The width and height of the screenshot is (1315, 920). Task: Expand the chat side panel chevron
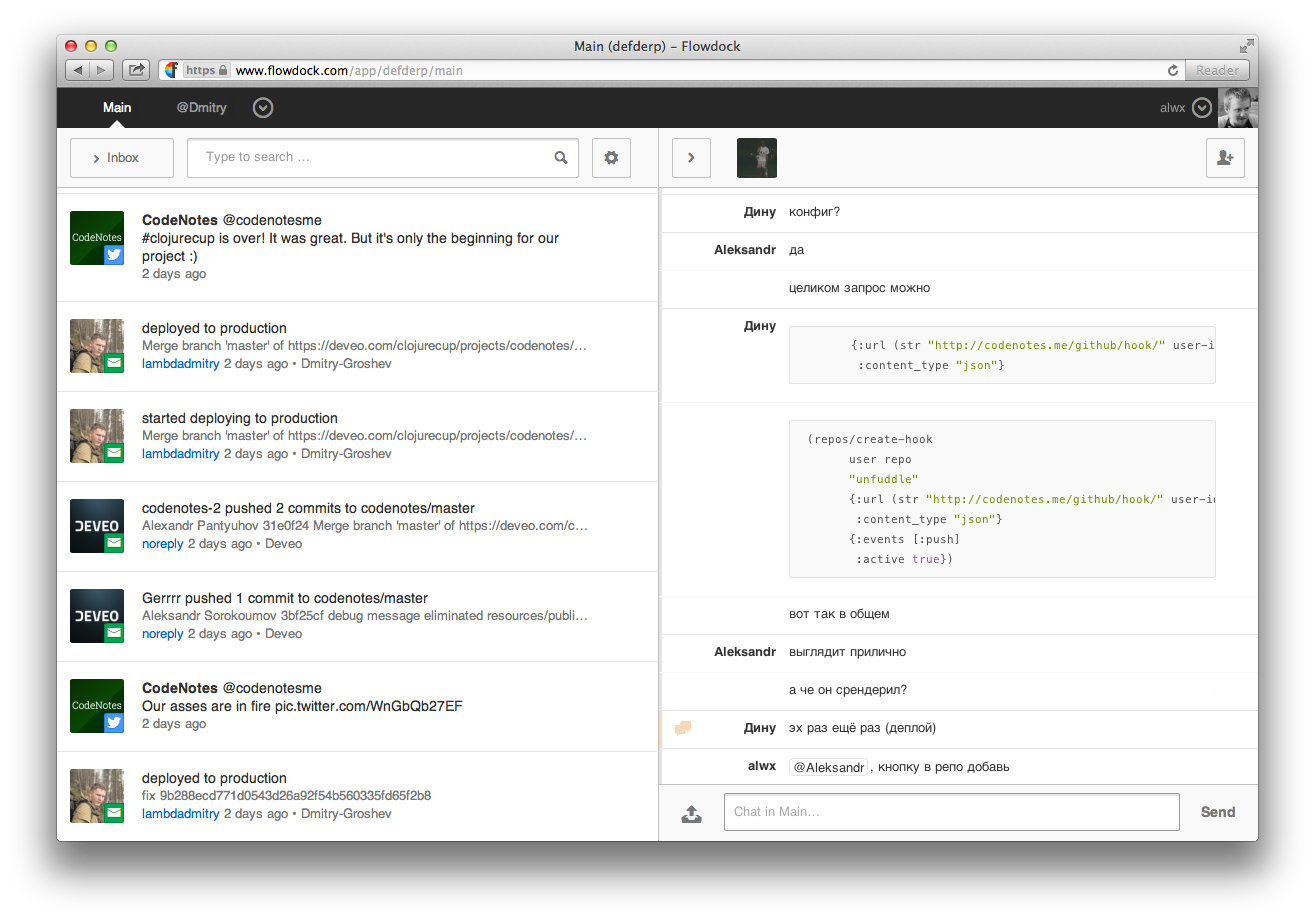(691, 158)
